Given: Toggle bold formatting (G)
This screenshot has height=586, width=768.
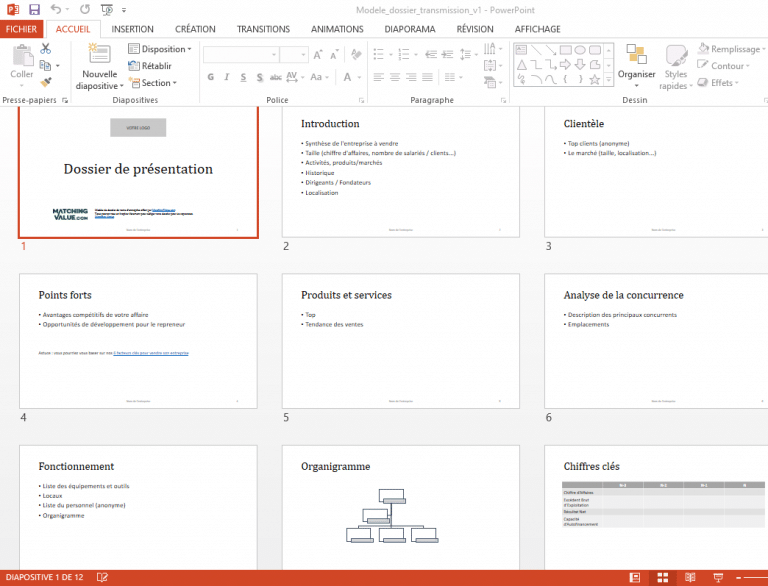Looking at the screenshot, I should coord(211,77).
